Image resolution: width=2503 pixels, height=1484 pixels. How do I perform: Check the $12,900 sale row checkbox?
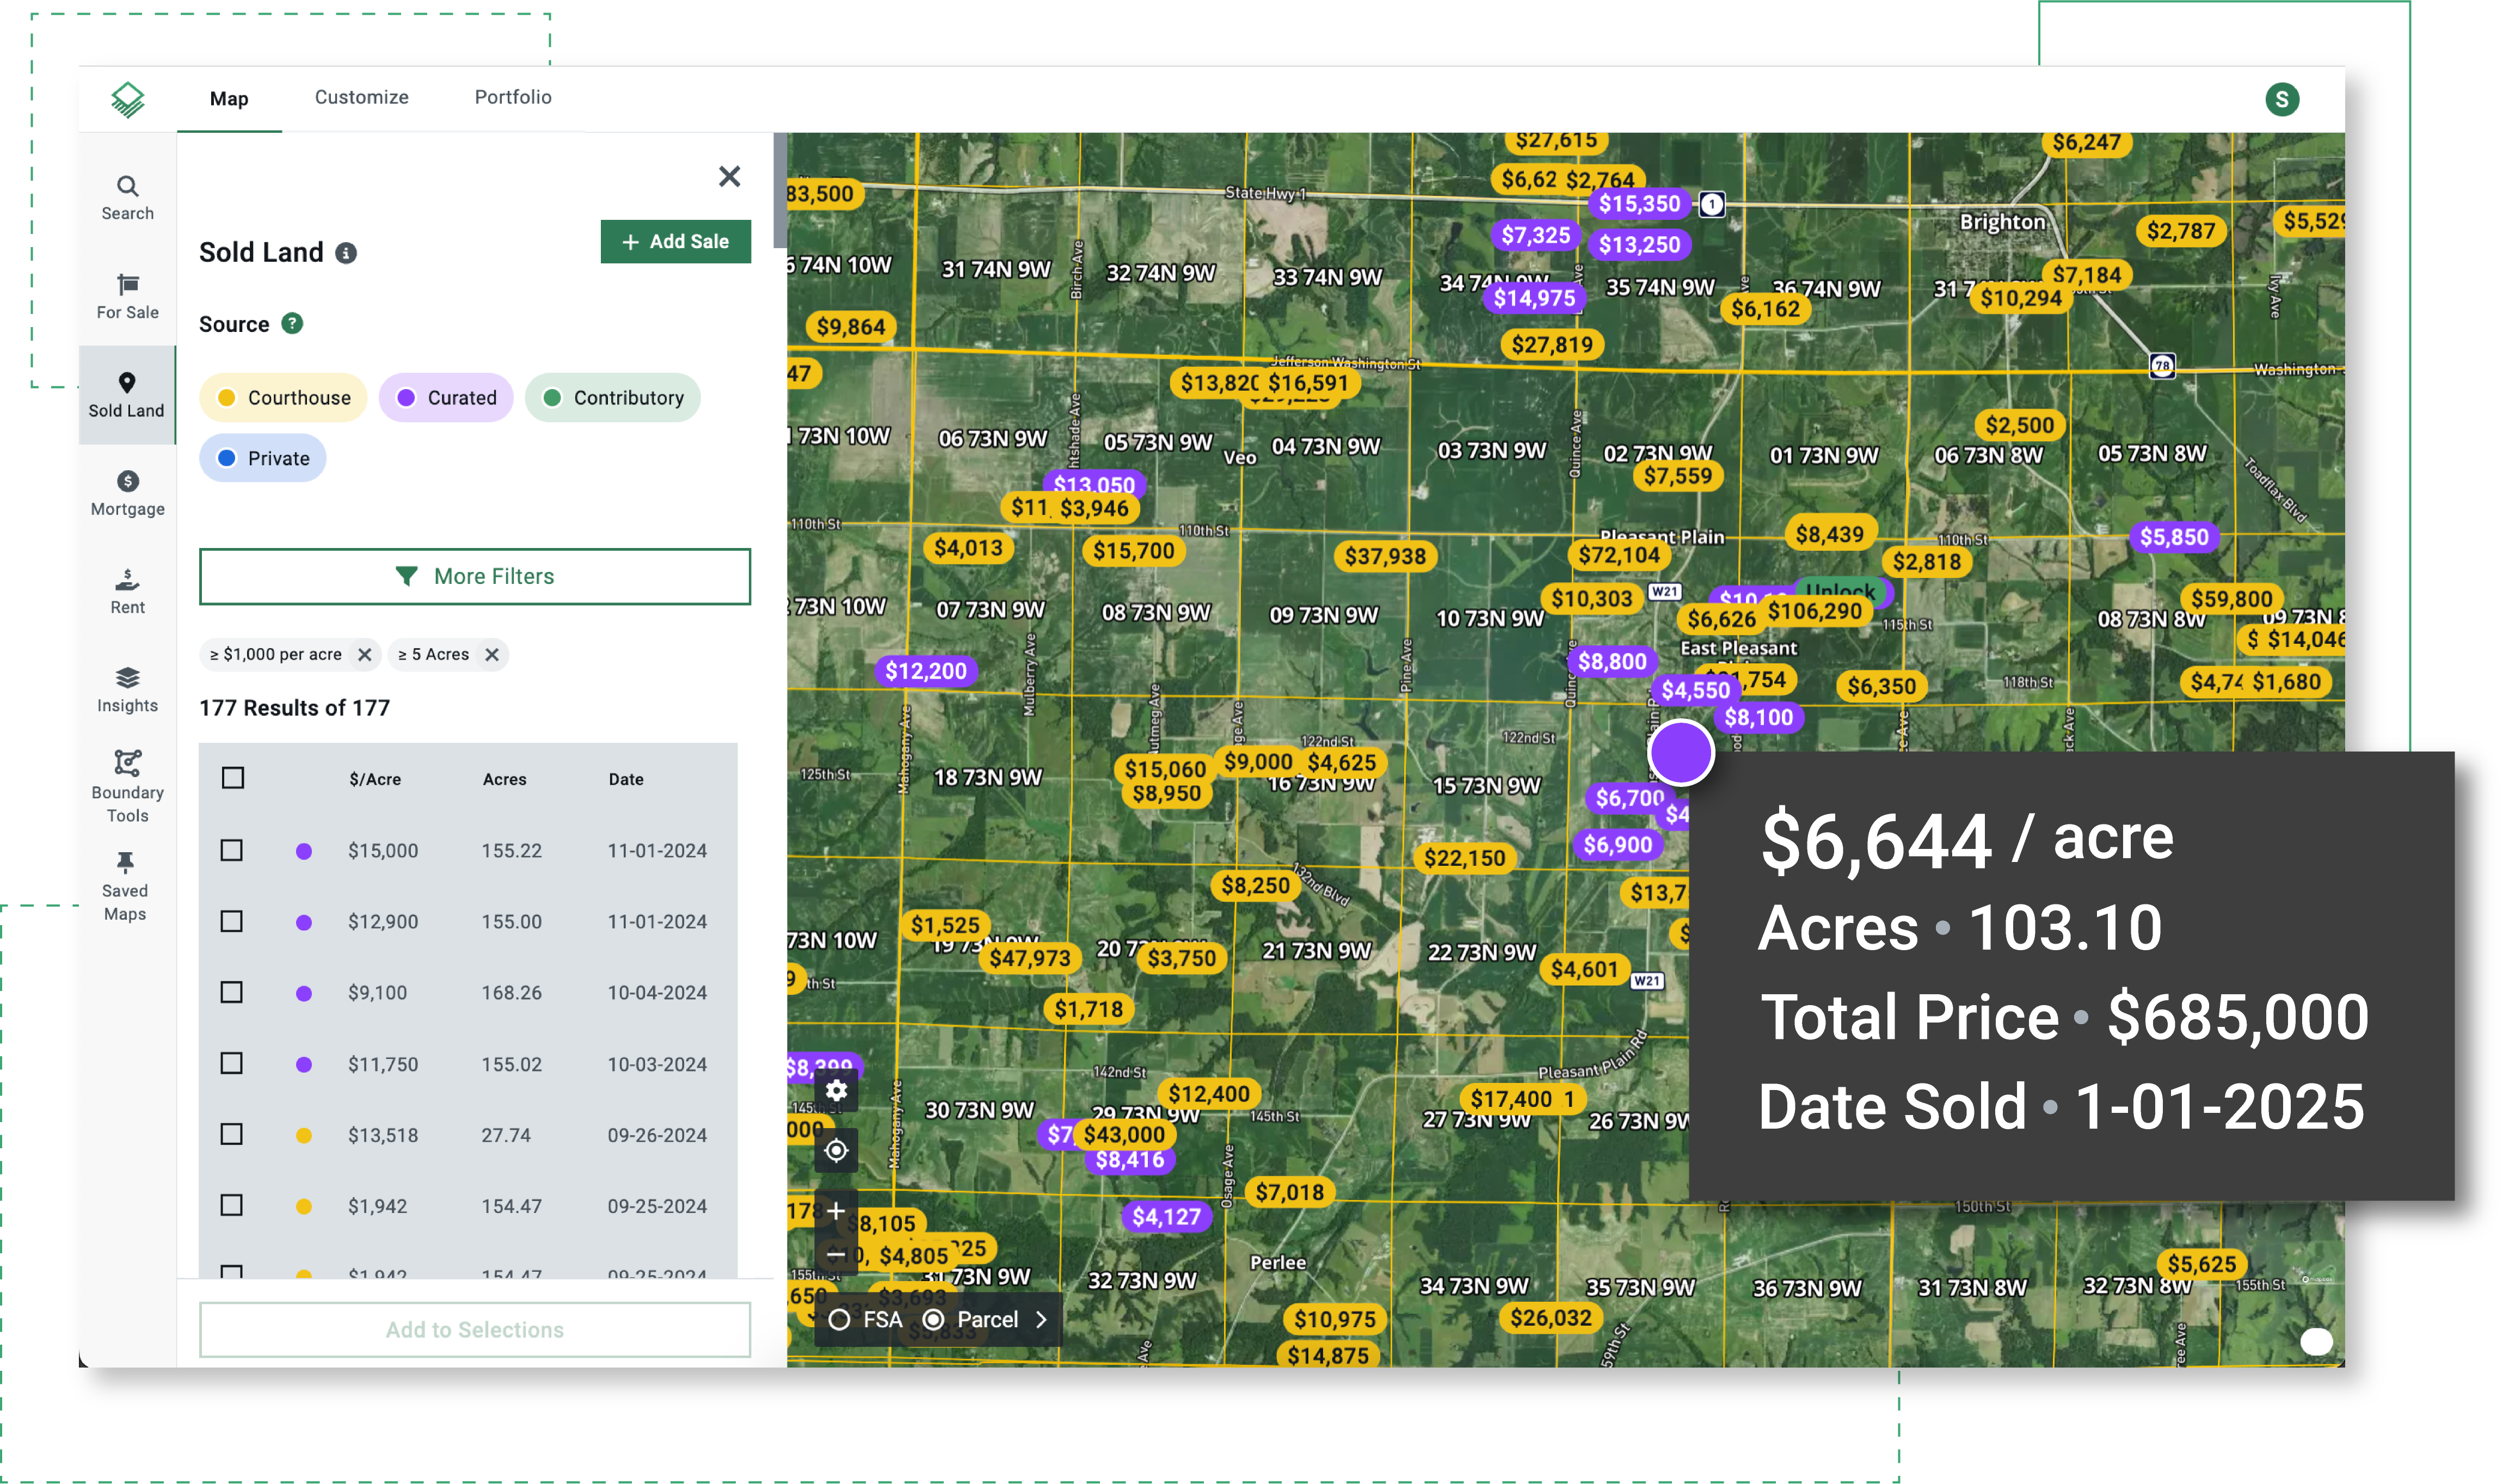point(232,921)
